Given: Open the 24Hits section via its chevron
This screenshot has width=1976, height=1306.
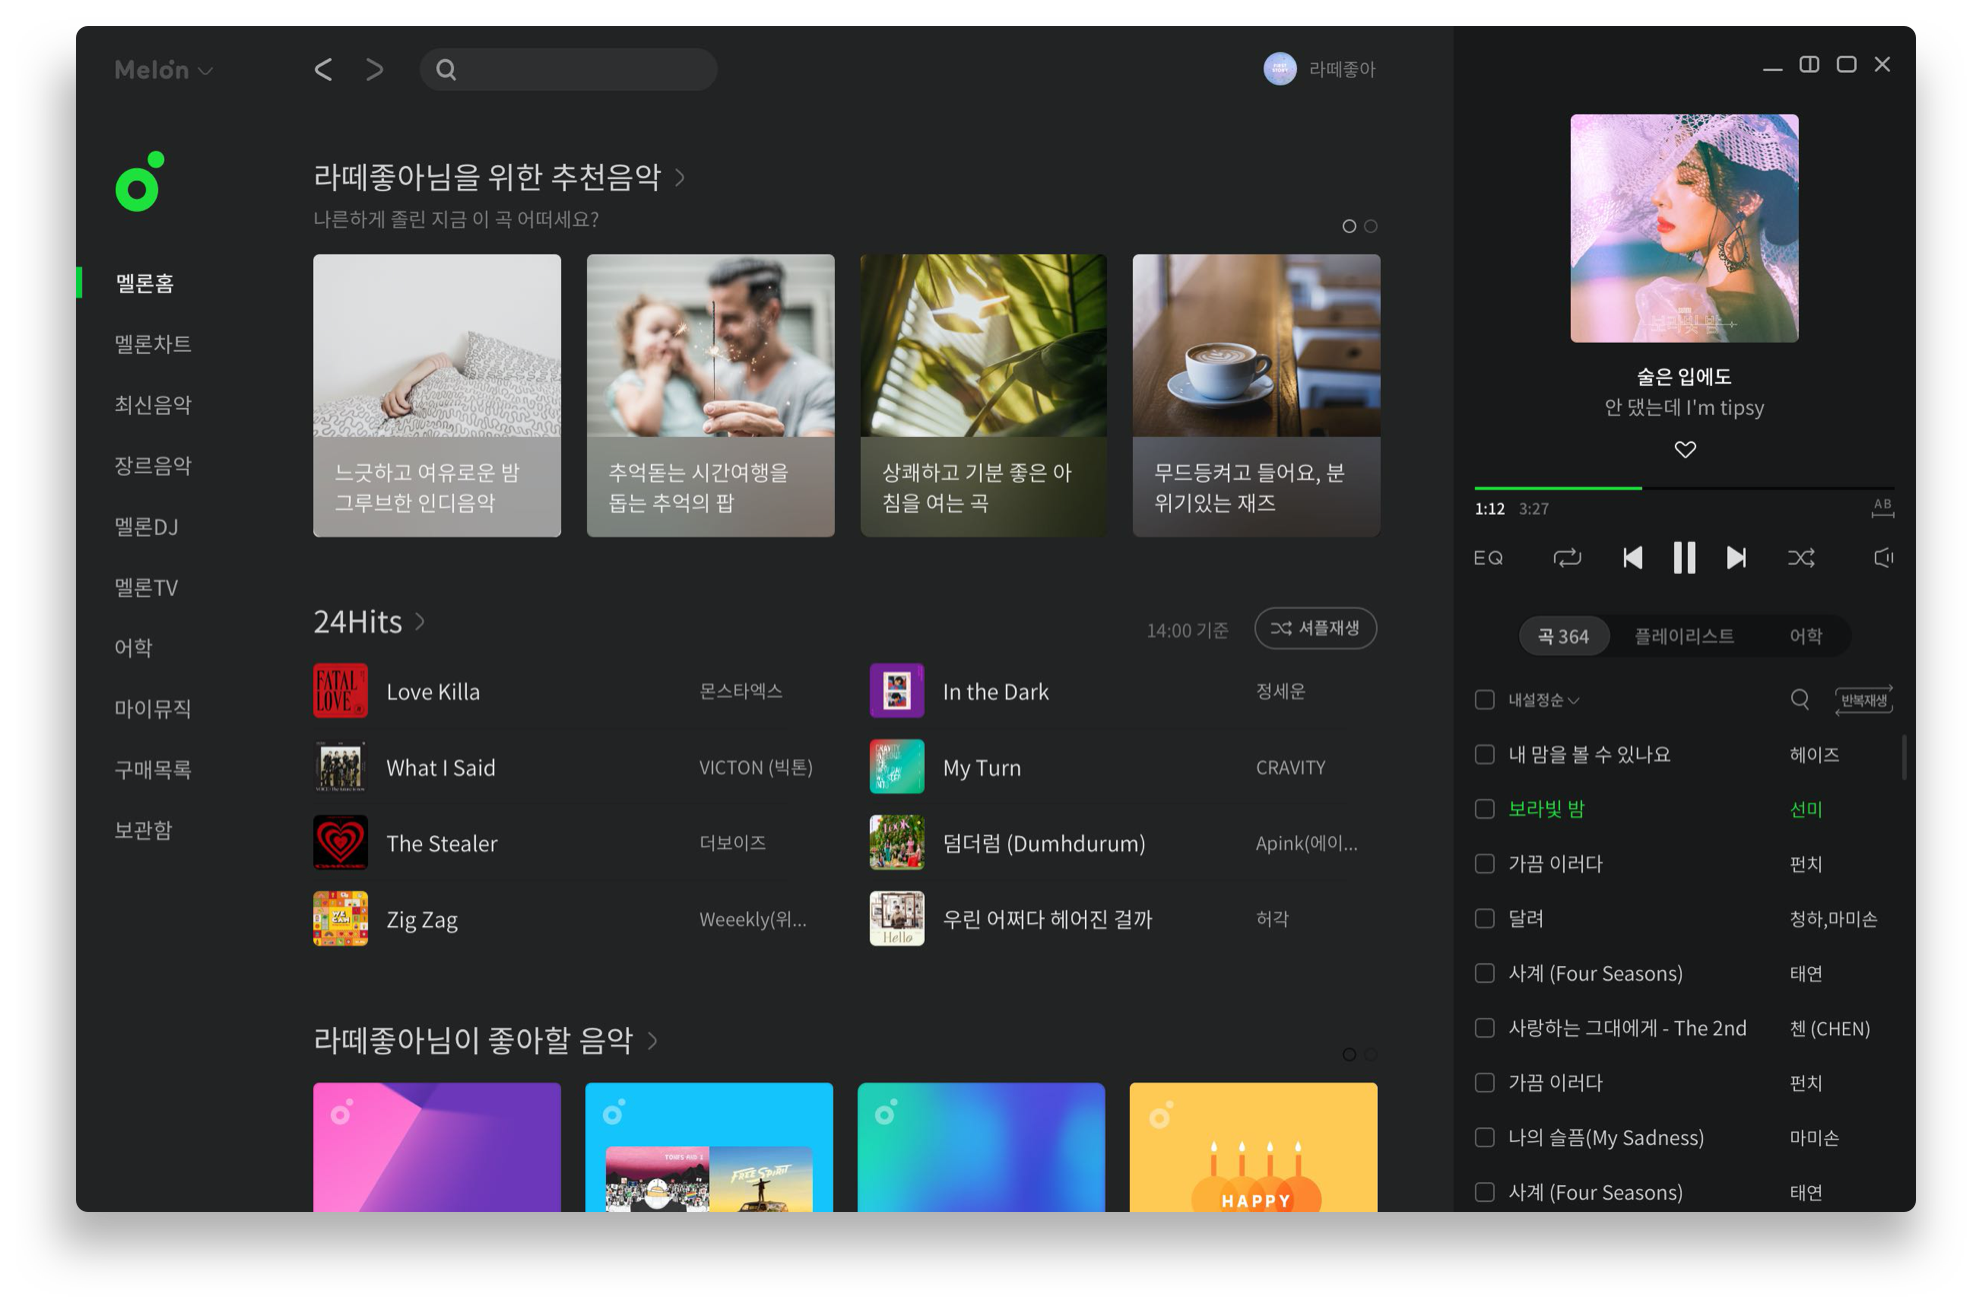Looking at the screenshot, I should (x=419, y=621).
